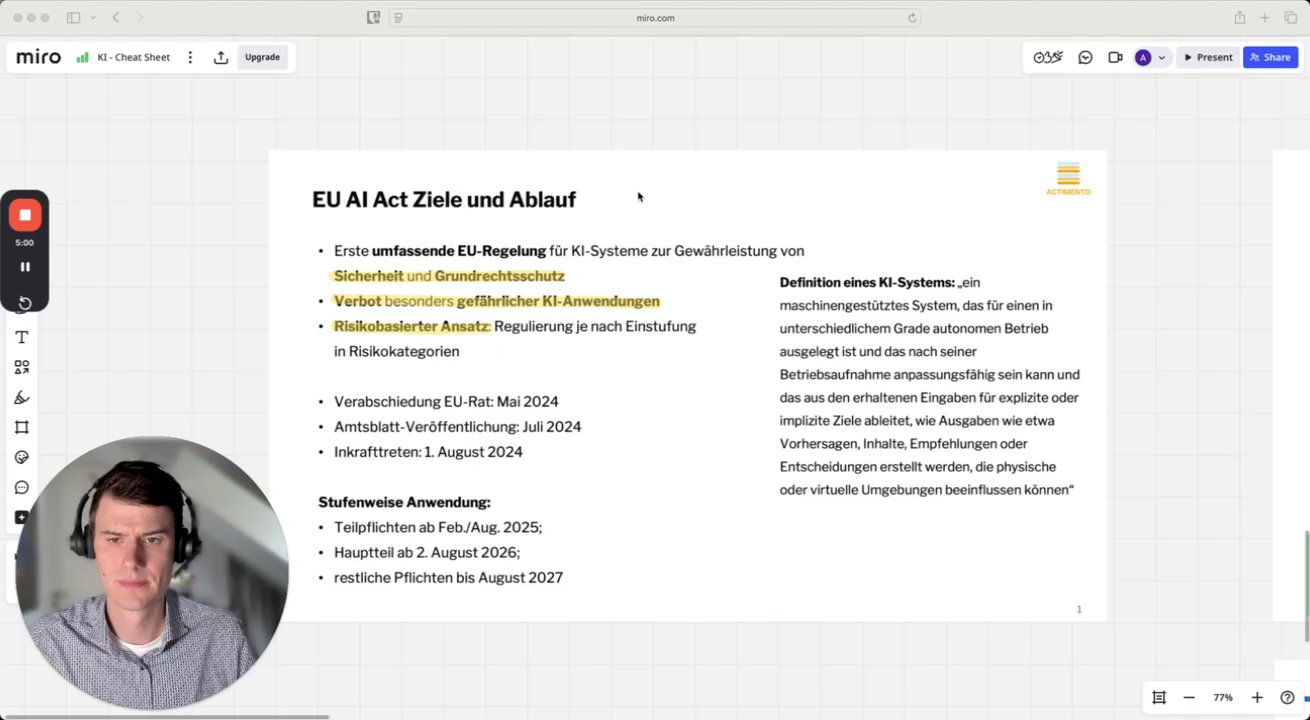
Task: Expand the collaborators dropdown chevron
Action: pos(1161,57)
